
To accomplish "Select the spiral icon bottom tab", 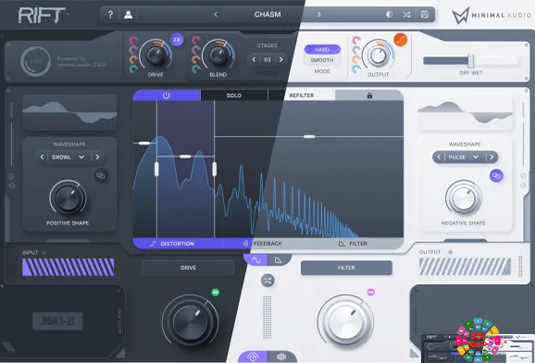I will pyautogui.click(x=253, y=357).
